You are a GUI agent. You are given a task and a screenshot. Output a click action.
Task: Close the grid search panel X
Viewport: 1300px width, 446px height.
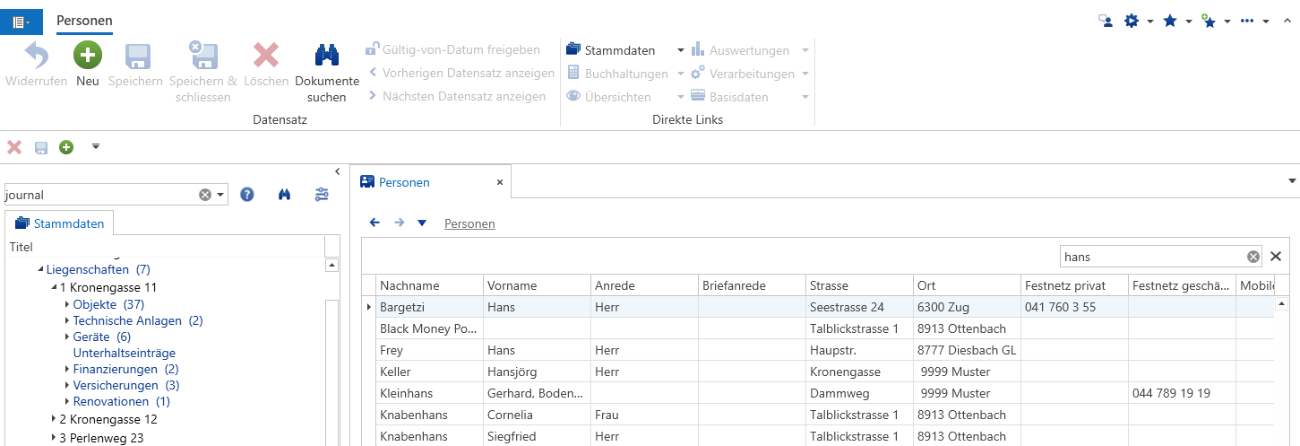coord(1276,257)
